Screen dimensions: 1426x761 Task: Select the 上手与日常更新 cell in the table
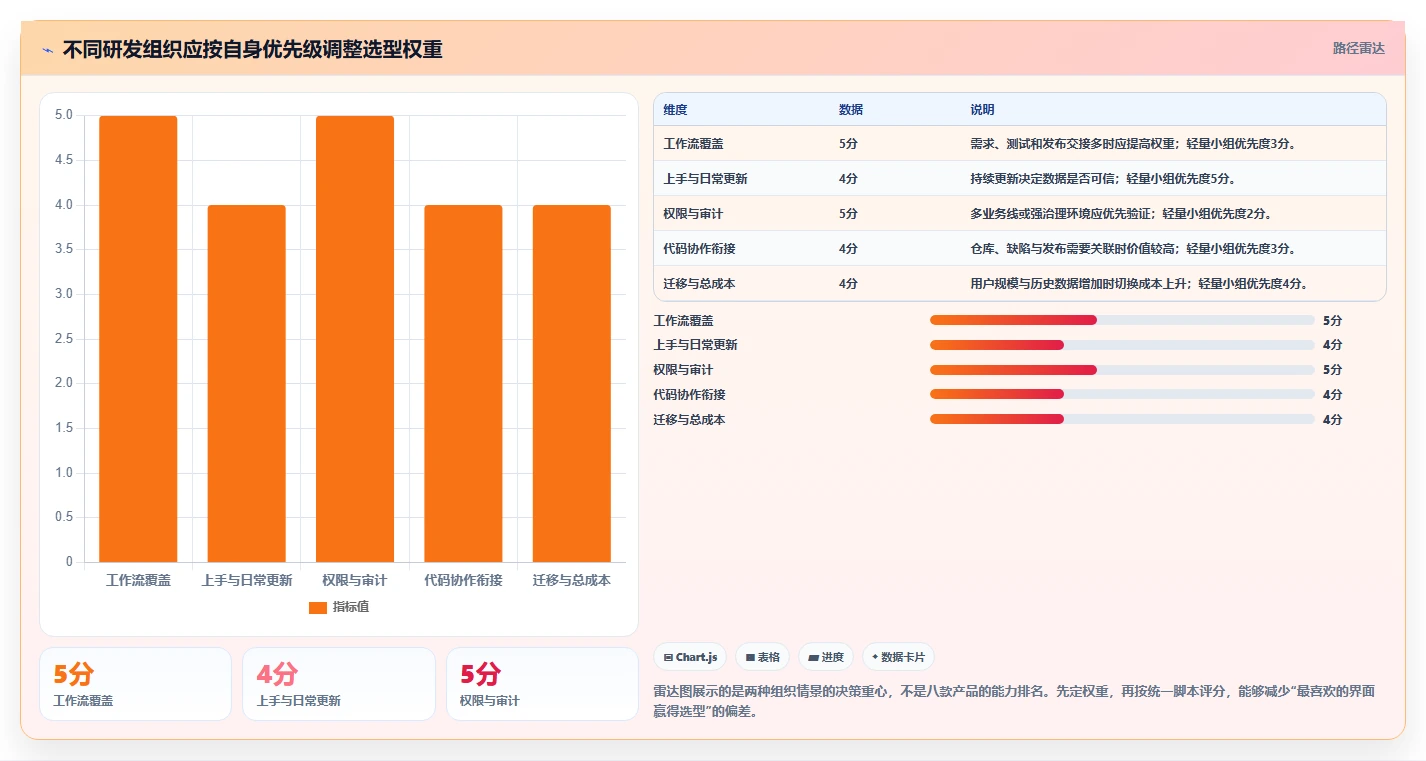(x=705, y=179)
